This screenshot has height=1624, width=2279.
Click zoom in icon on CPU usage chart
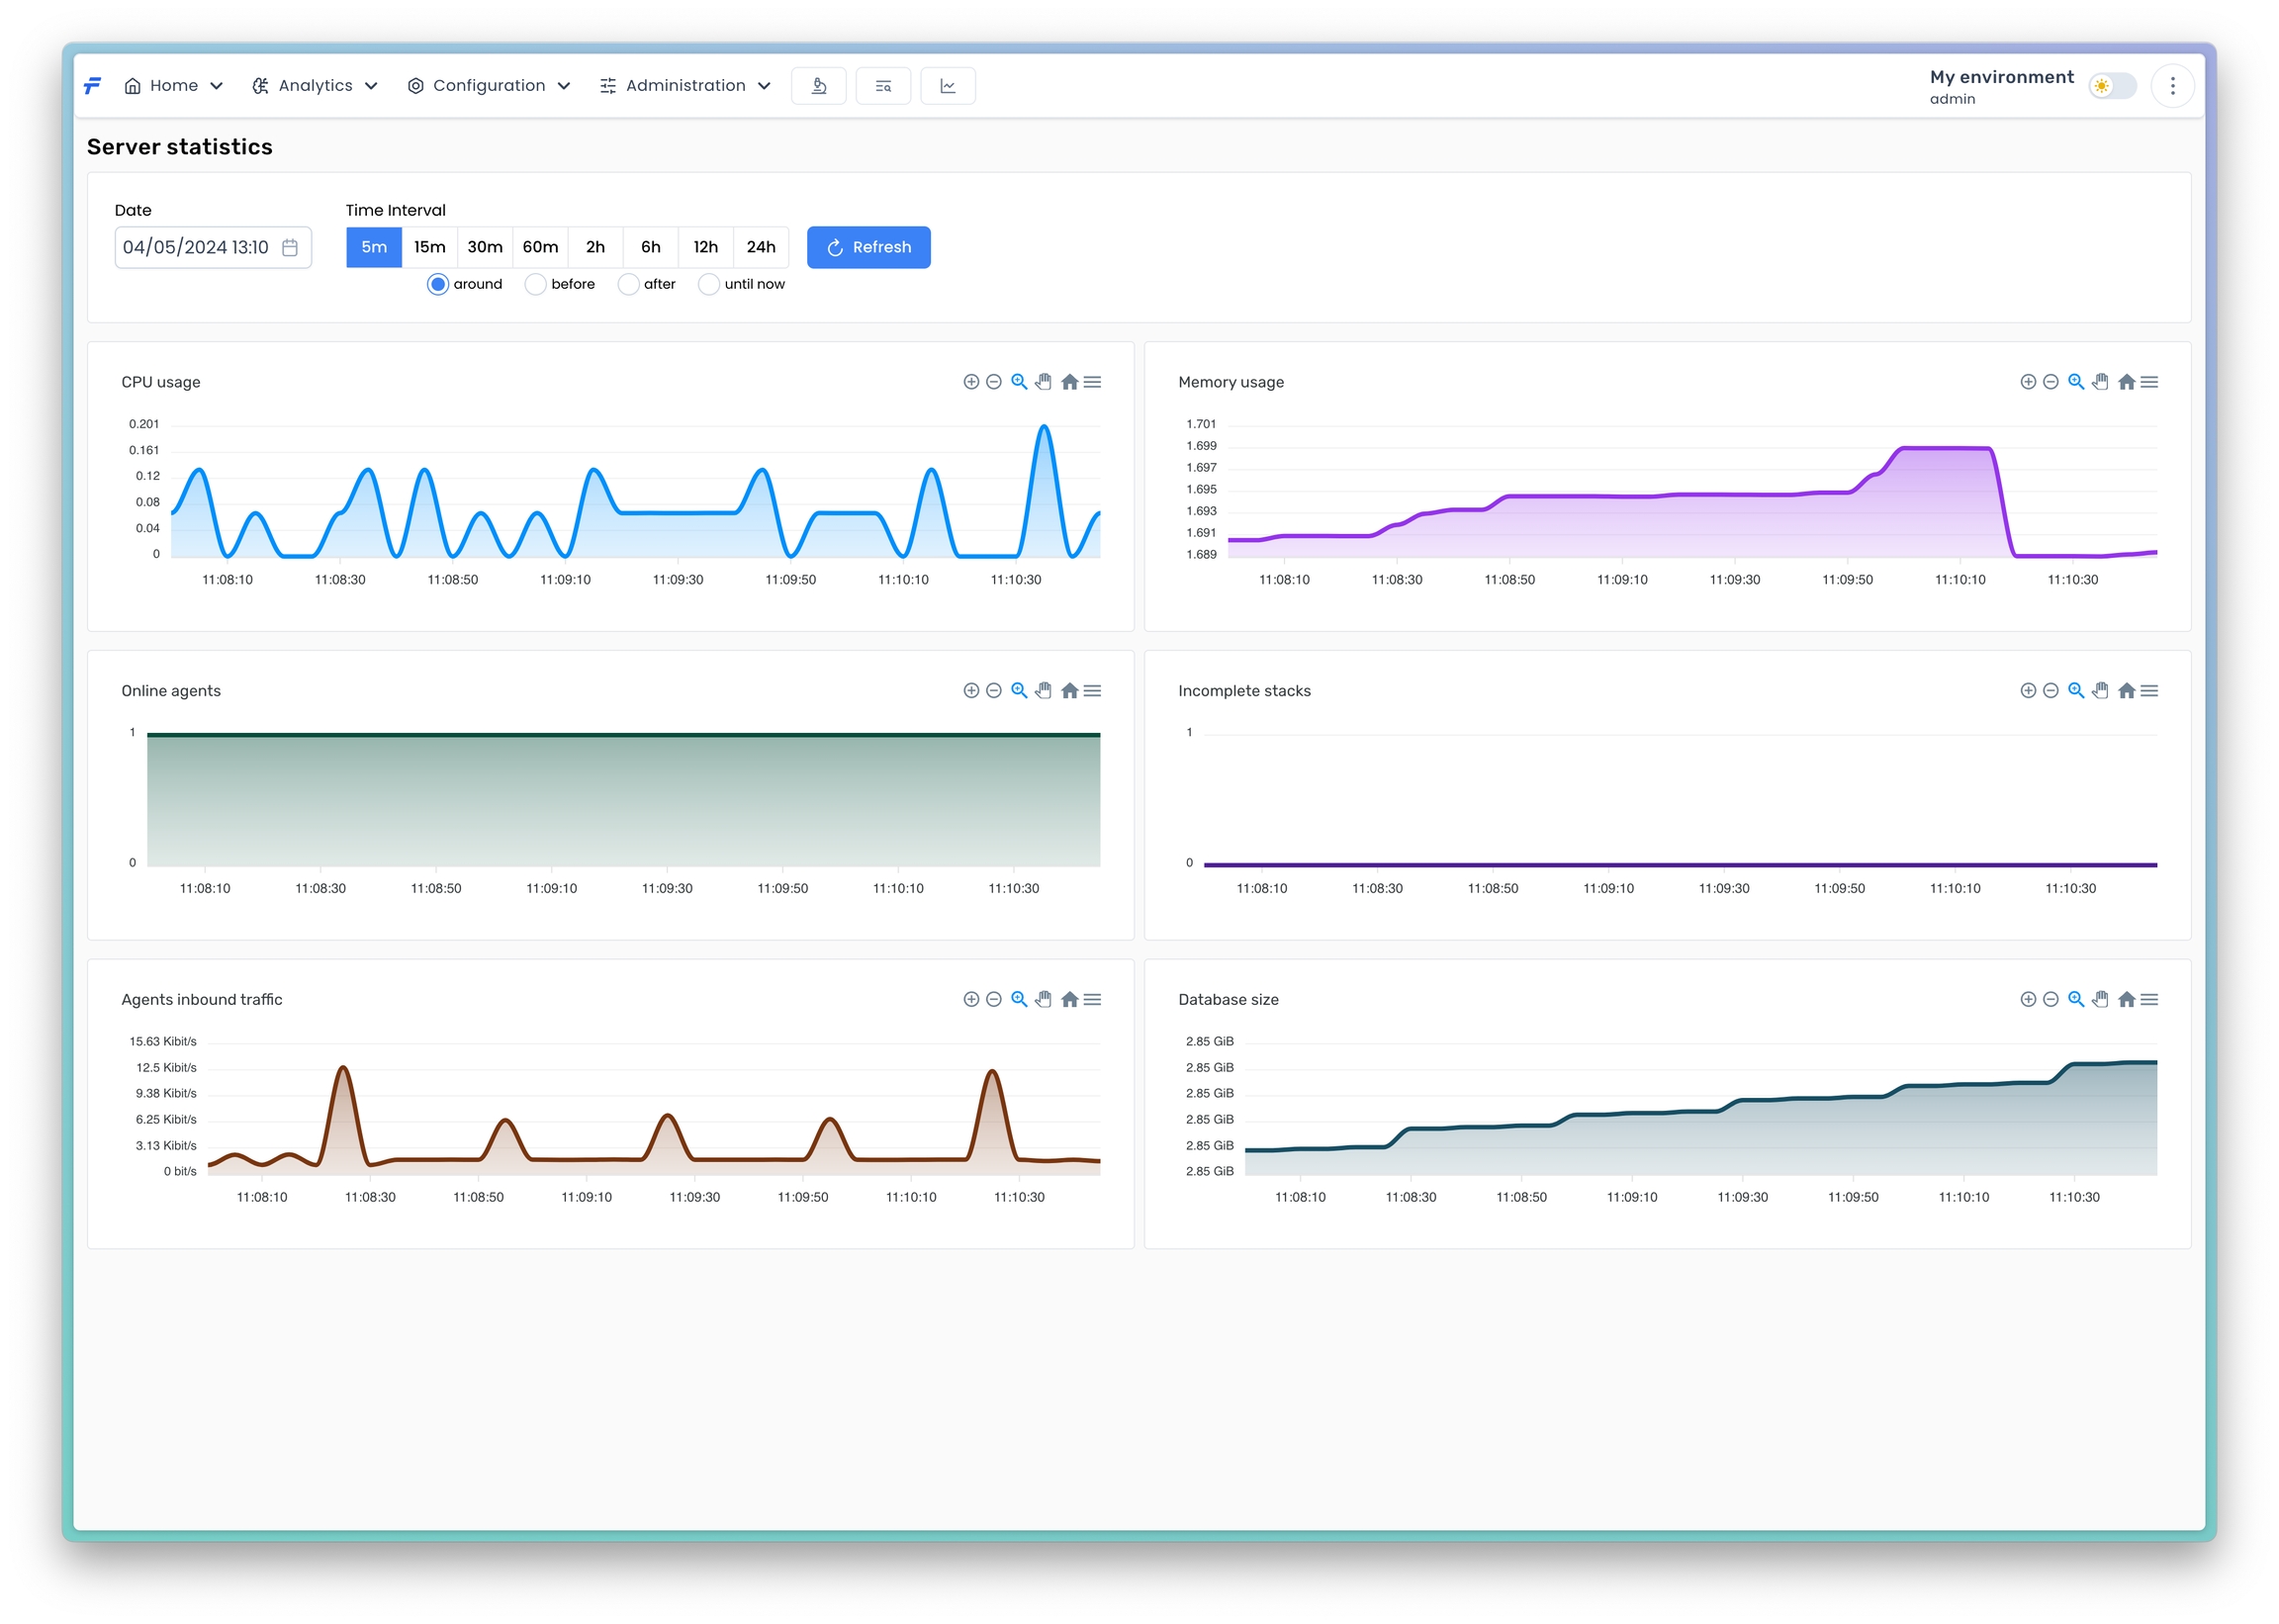pos(970,382)
